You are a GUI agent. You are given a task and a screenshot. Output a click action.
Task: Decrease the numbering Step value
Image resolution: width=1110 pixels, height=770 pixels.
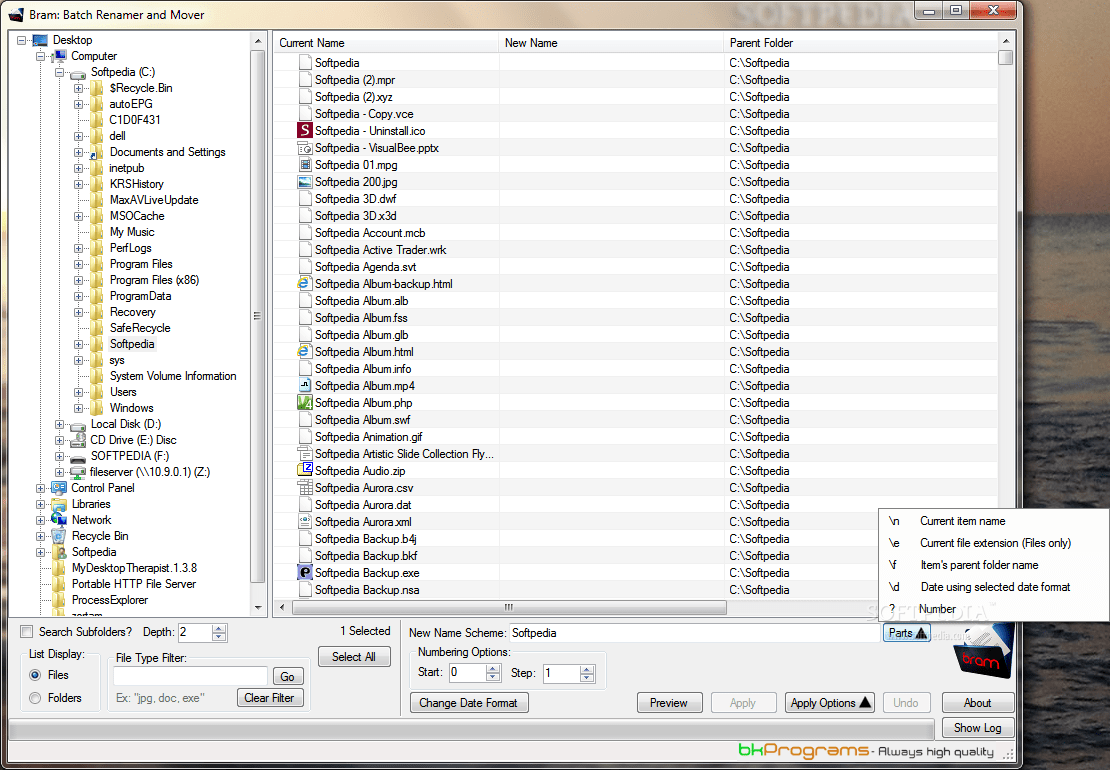pyautogui.click(x=587, y=677)
